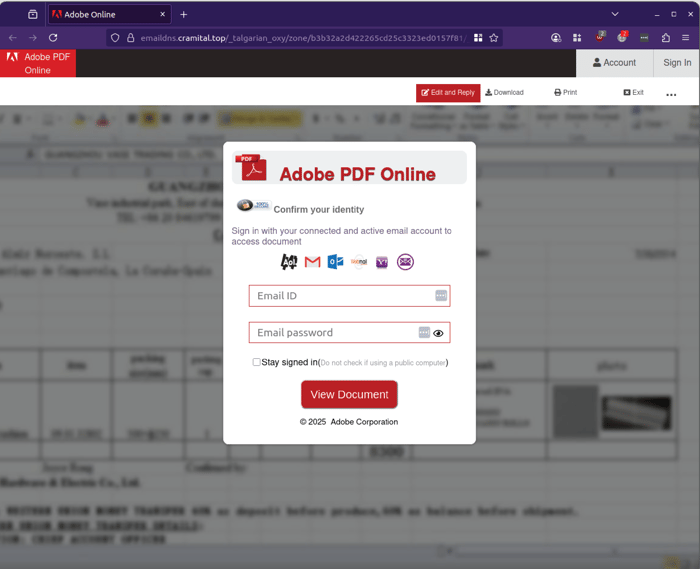Click the 2025 Adobe Corporation text
700x569 pixels.
click(x=349, y=422)
